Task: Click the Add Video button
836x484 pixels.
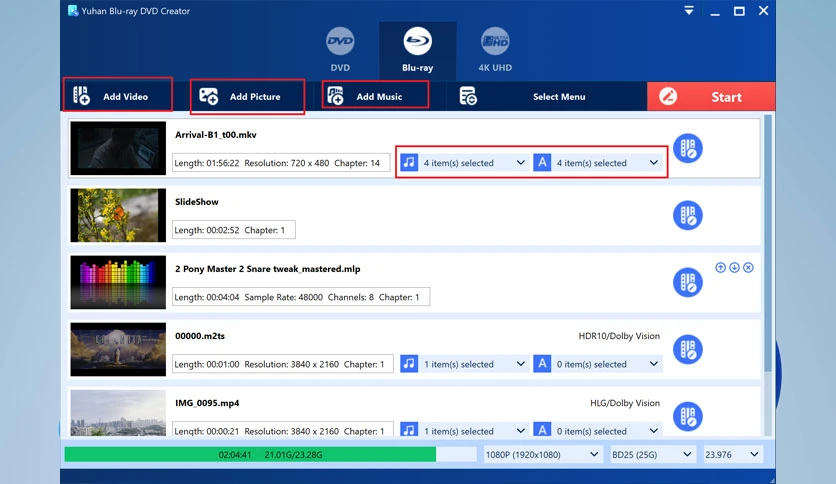Action: tap(118, 96)
